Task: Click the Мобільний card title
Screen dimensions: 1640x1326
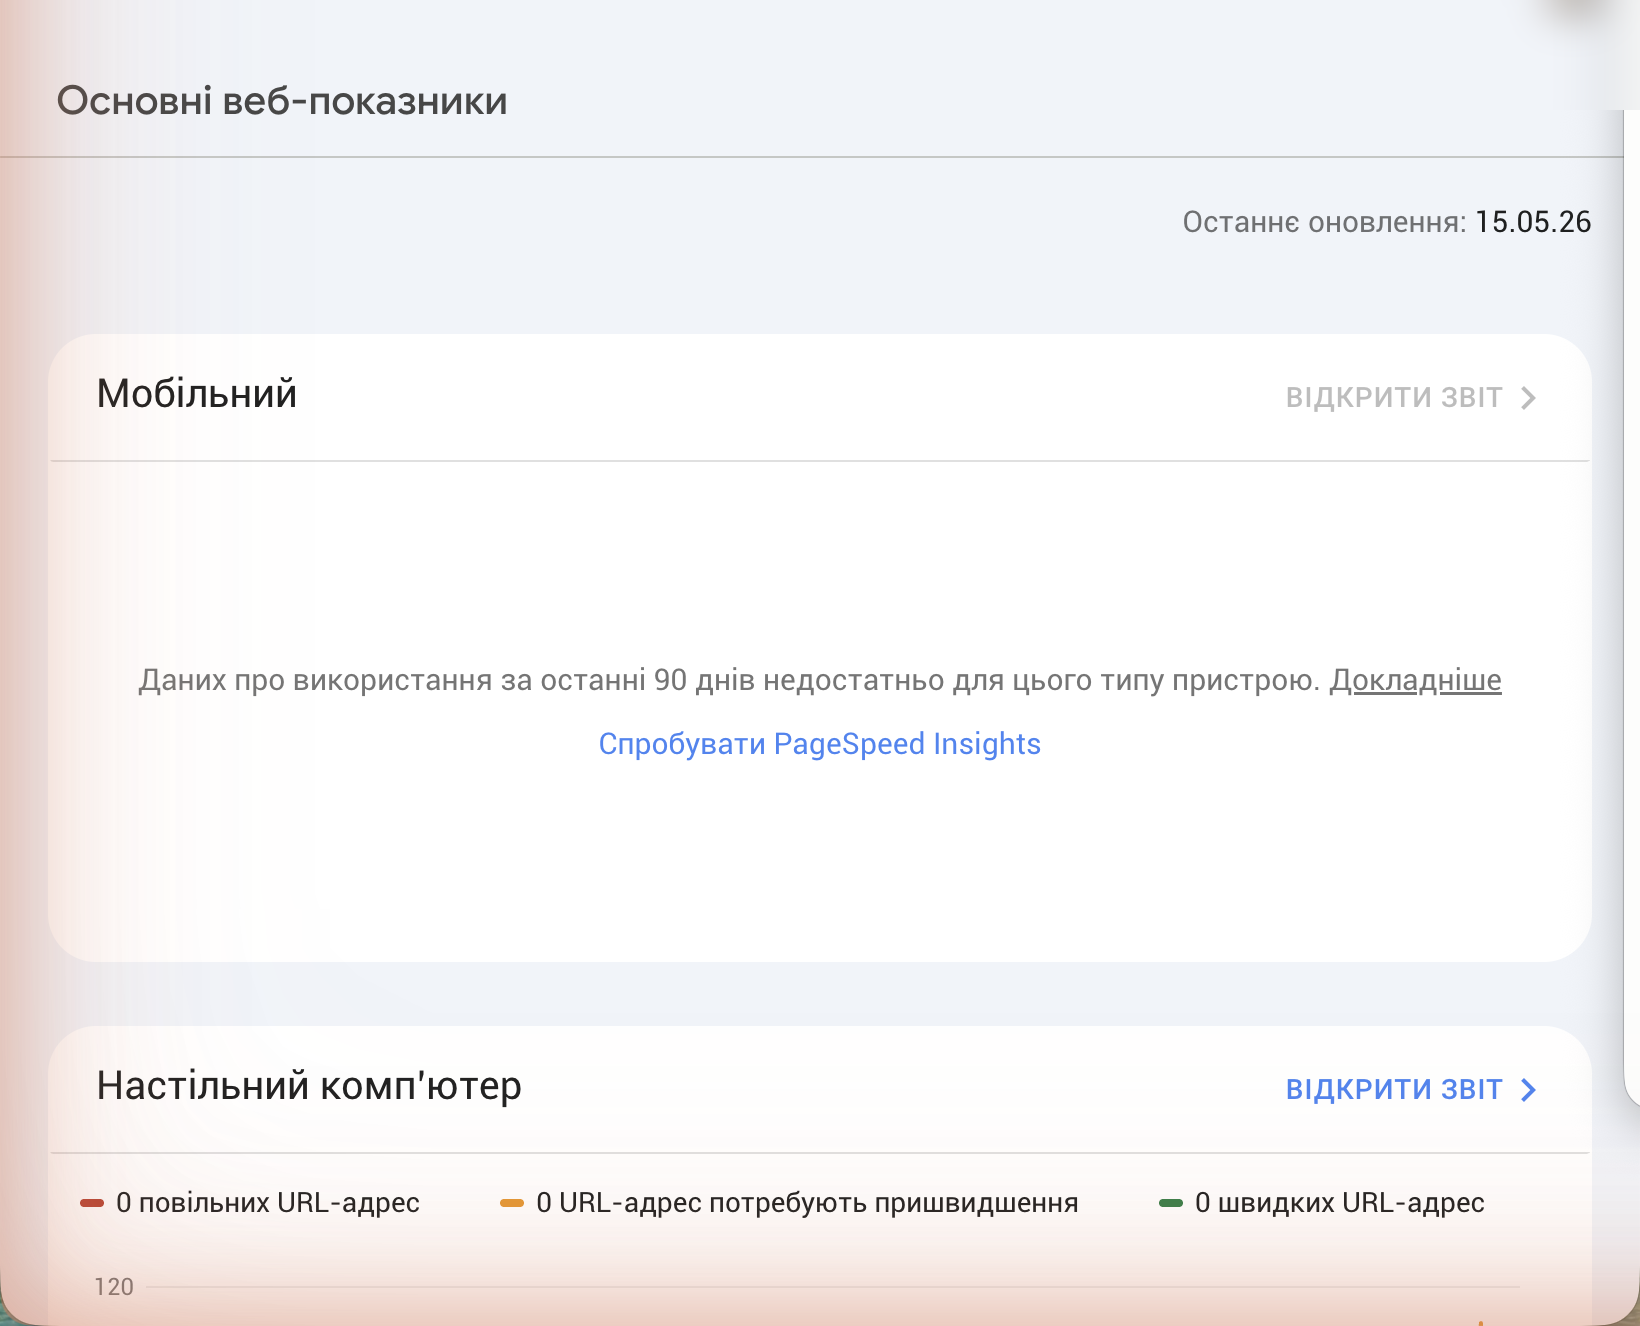Action: click(x=197, y=394)
